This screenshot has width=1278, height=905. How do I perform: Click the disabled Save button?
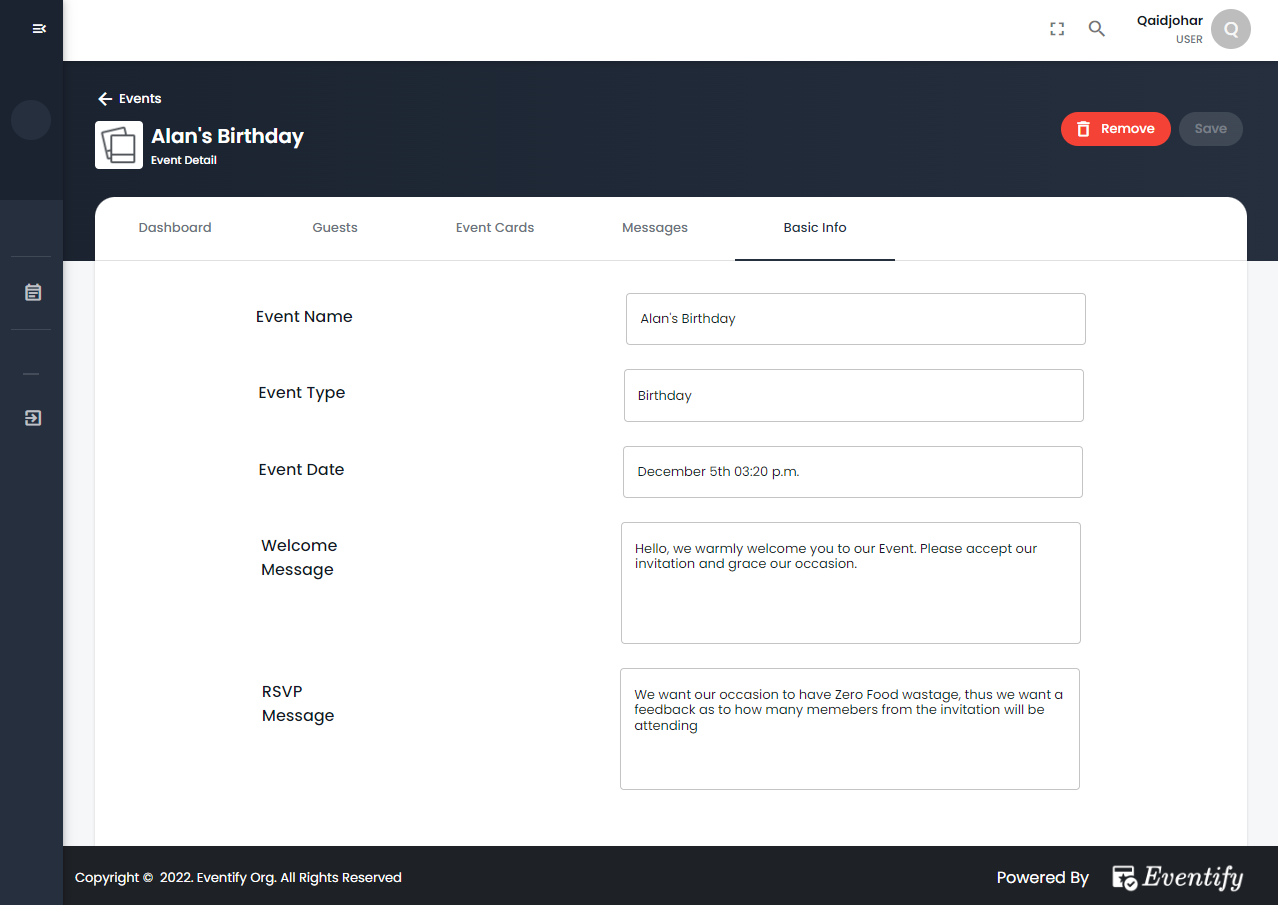[1210, 128]
